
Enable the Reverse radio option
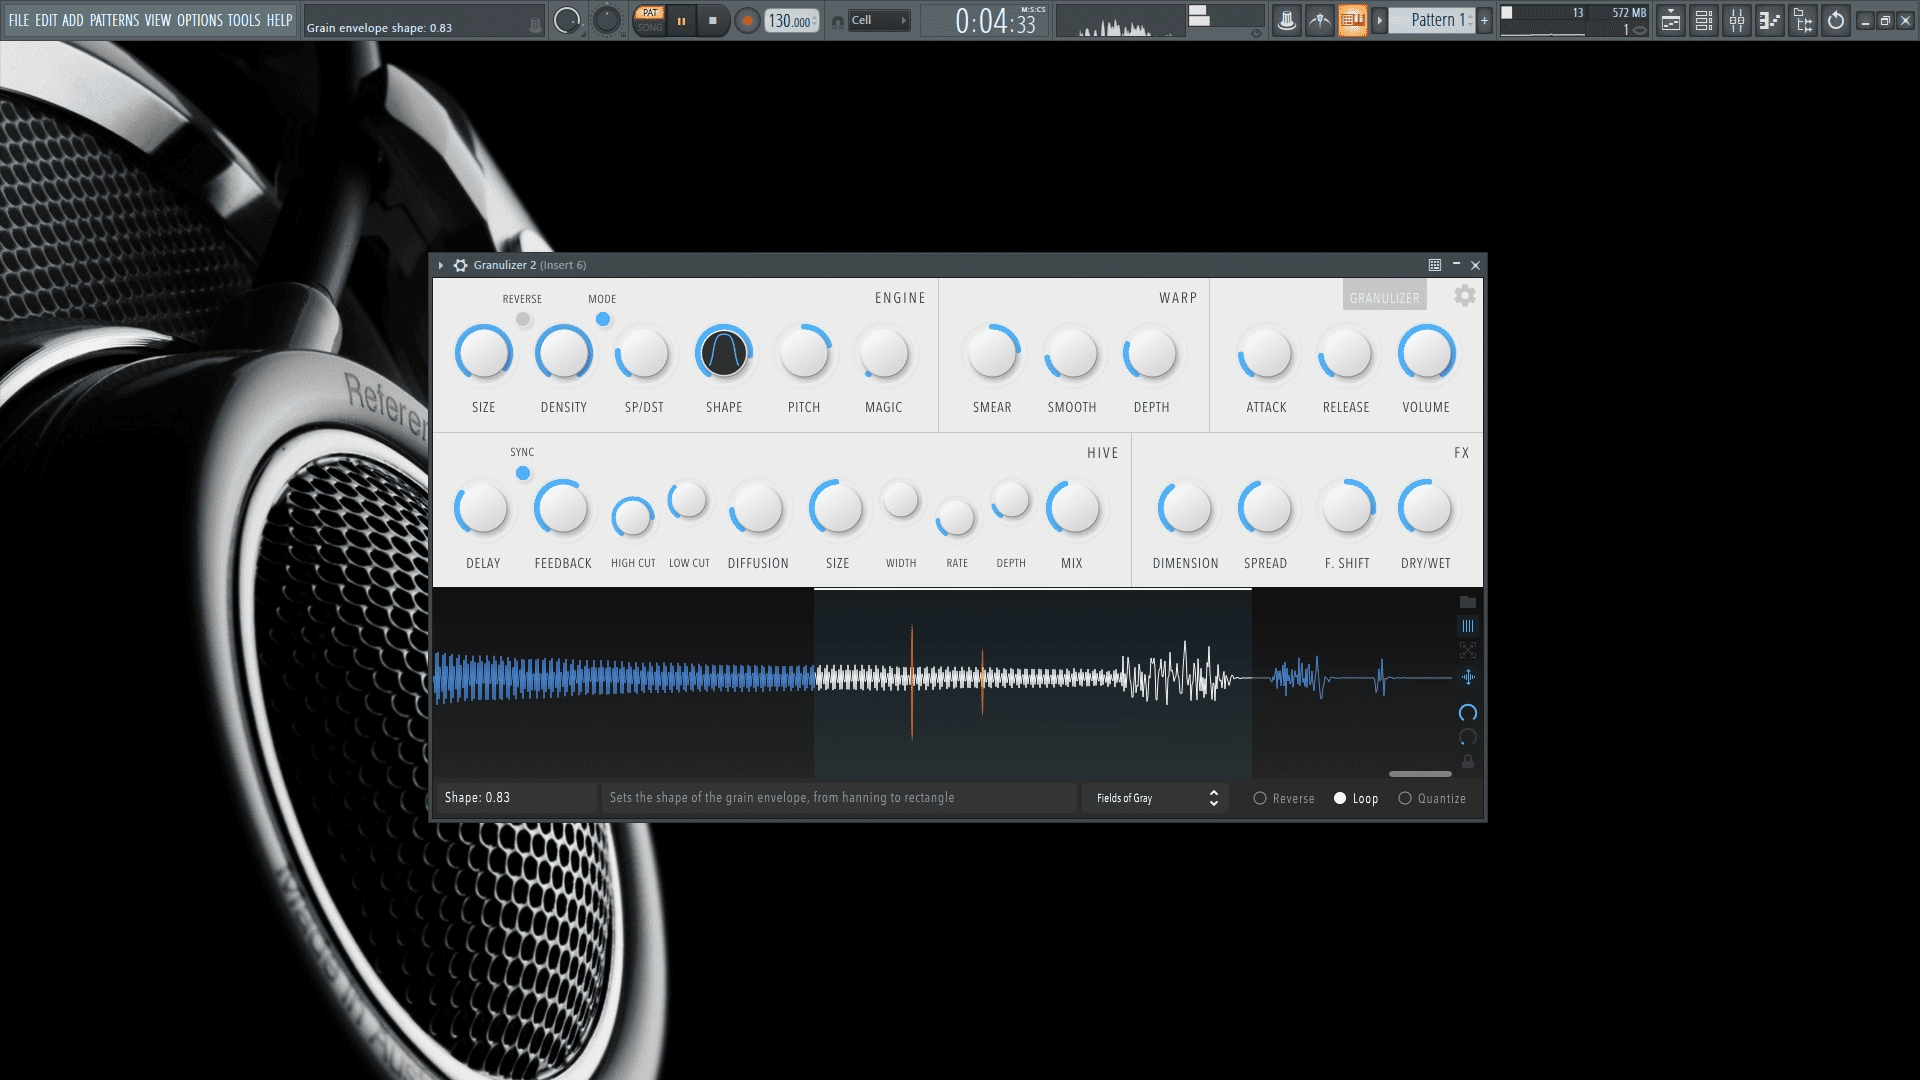1284,798
